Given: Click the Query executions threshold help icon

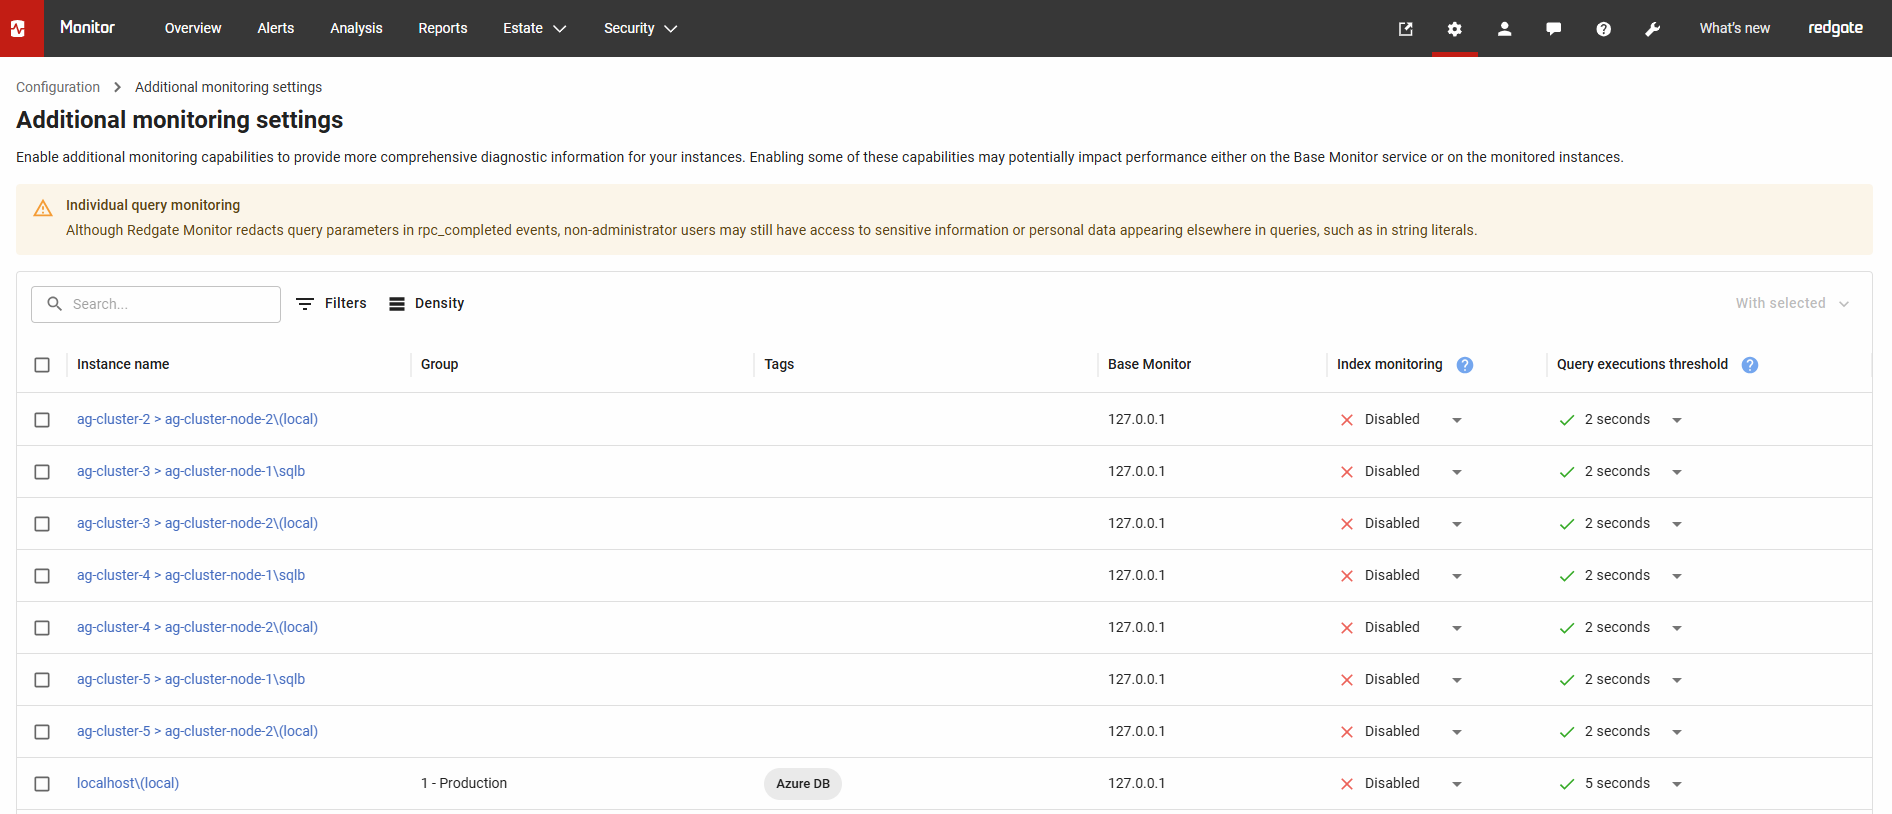Looking at the screenshot, I should (x=1749, y=365).
